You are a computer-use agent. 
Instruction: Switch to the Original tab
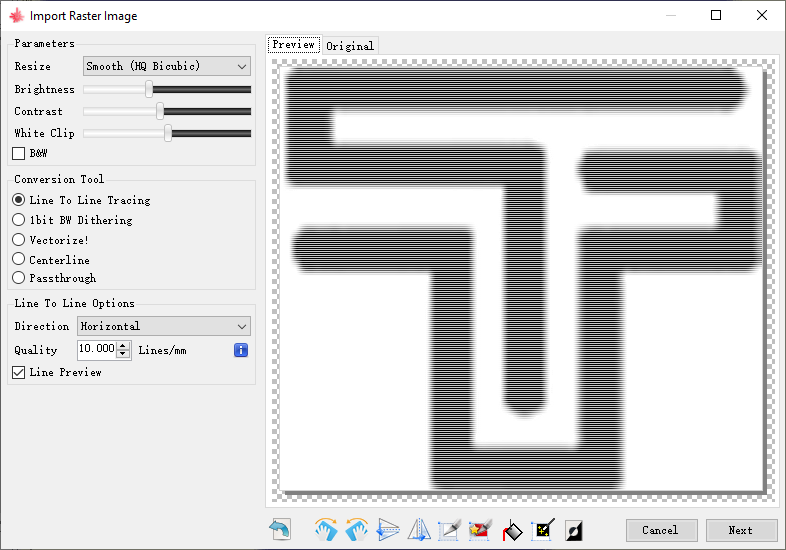point(350,46)
